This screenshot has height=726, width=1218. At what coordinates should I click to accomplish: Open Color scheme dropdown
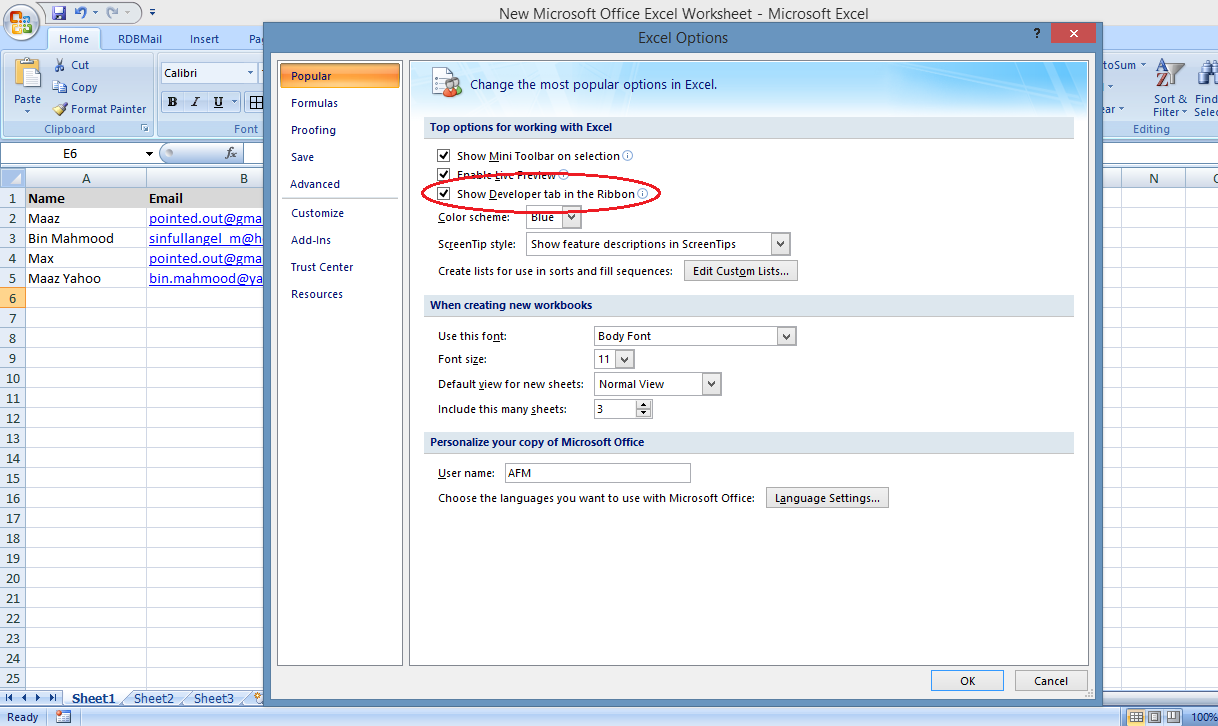(x=571, y=217)
